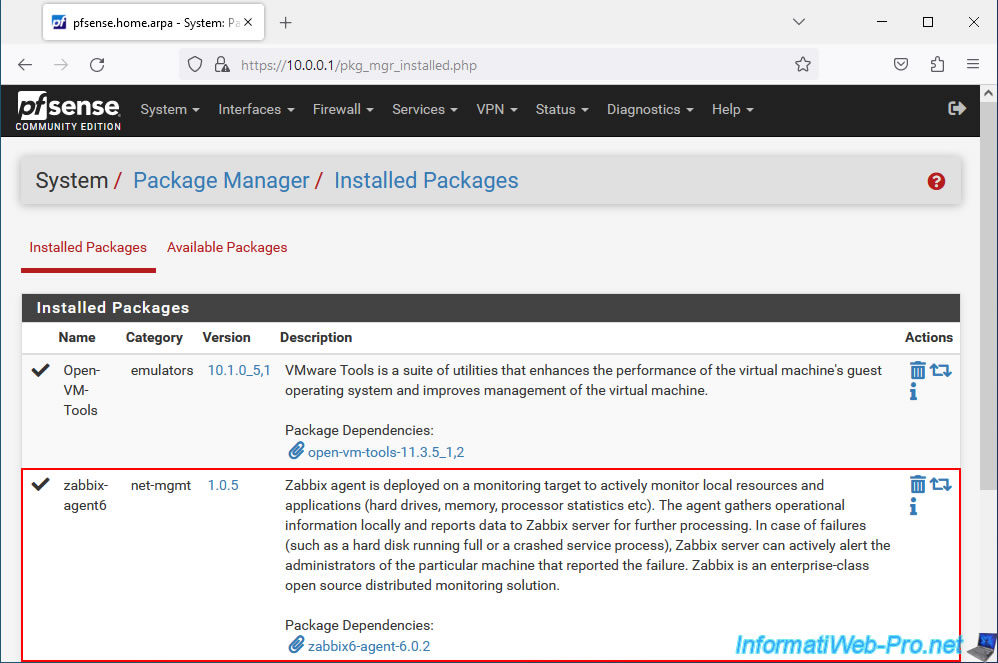Image resolution: width=998 pixels, height=663 pixels.
Task: Click the scrollbar up arrow
Action: [x=988, y=94]
